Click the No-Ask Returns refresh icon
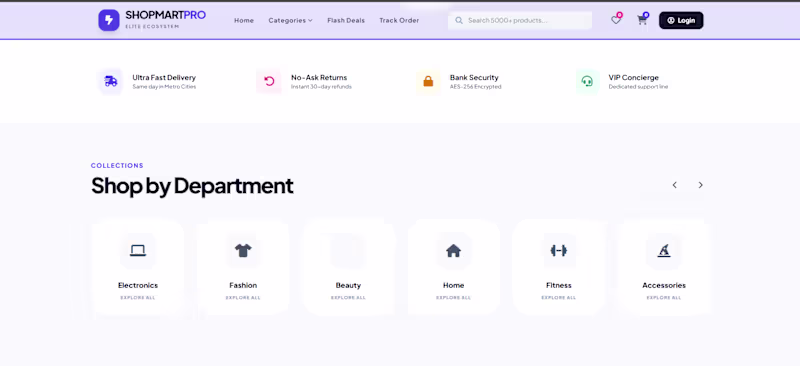The width and height of the screenshot is (800, 366). pos(269,81)
